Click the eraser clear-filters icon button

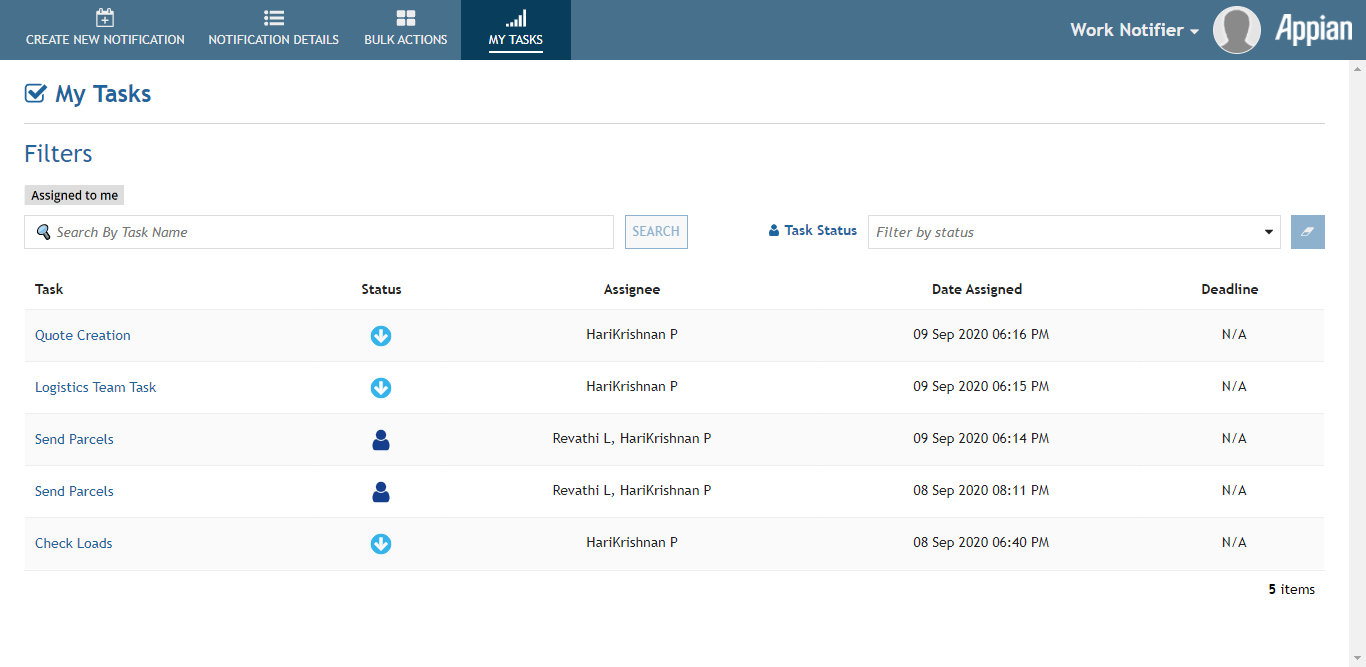1307,232
